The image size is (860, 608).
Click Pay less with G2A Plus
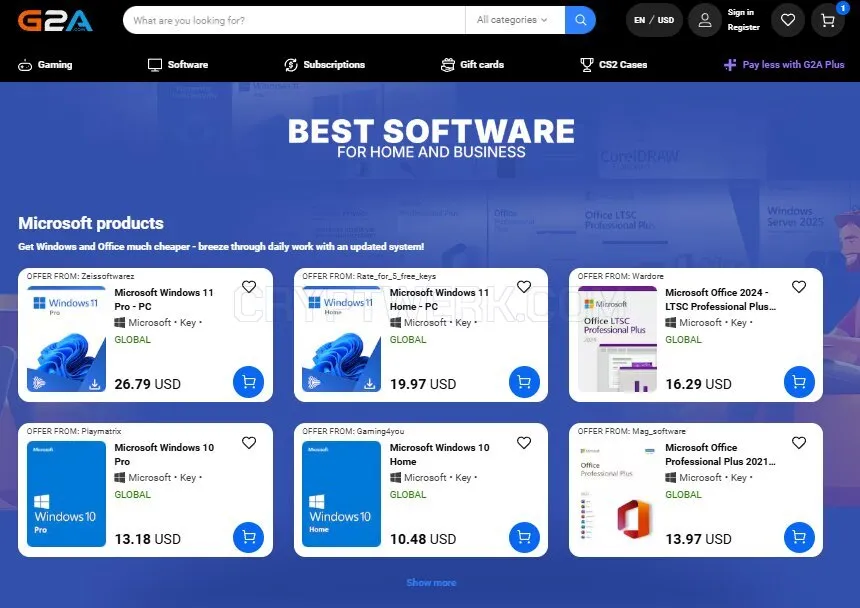pos(784,65)
